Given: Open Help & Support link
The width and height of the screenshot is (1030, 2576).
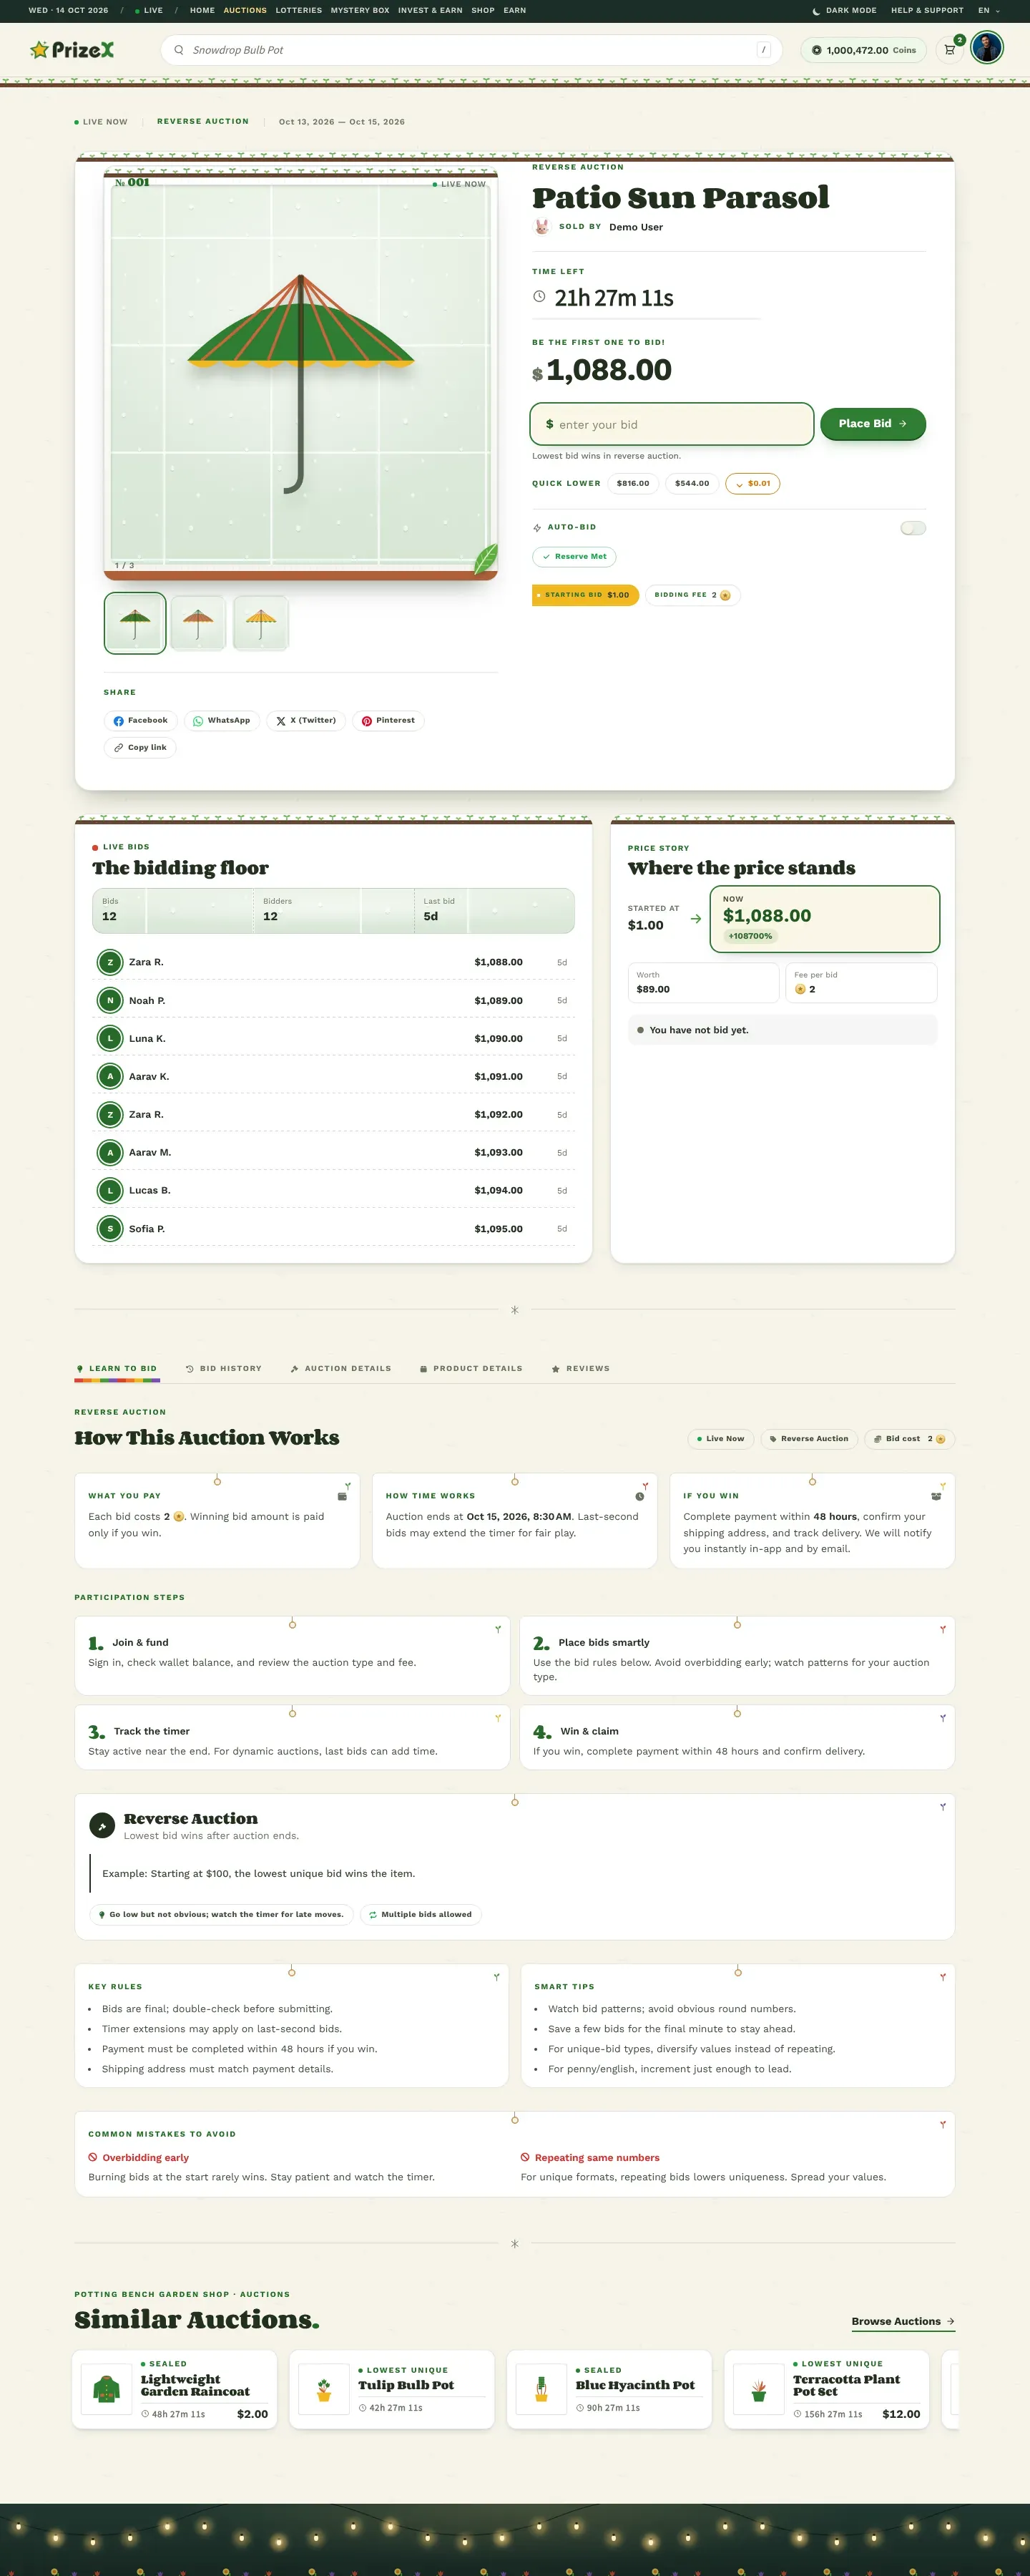Looking at the screenshot, I should coord(927,11).
